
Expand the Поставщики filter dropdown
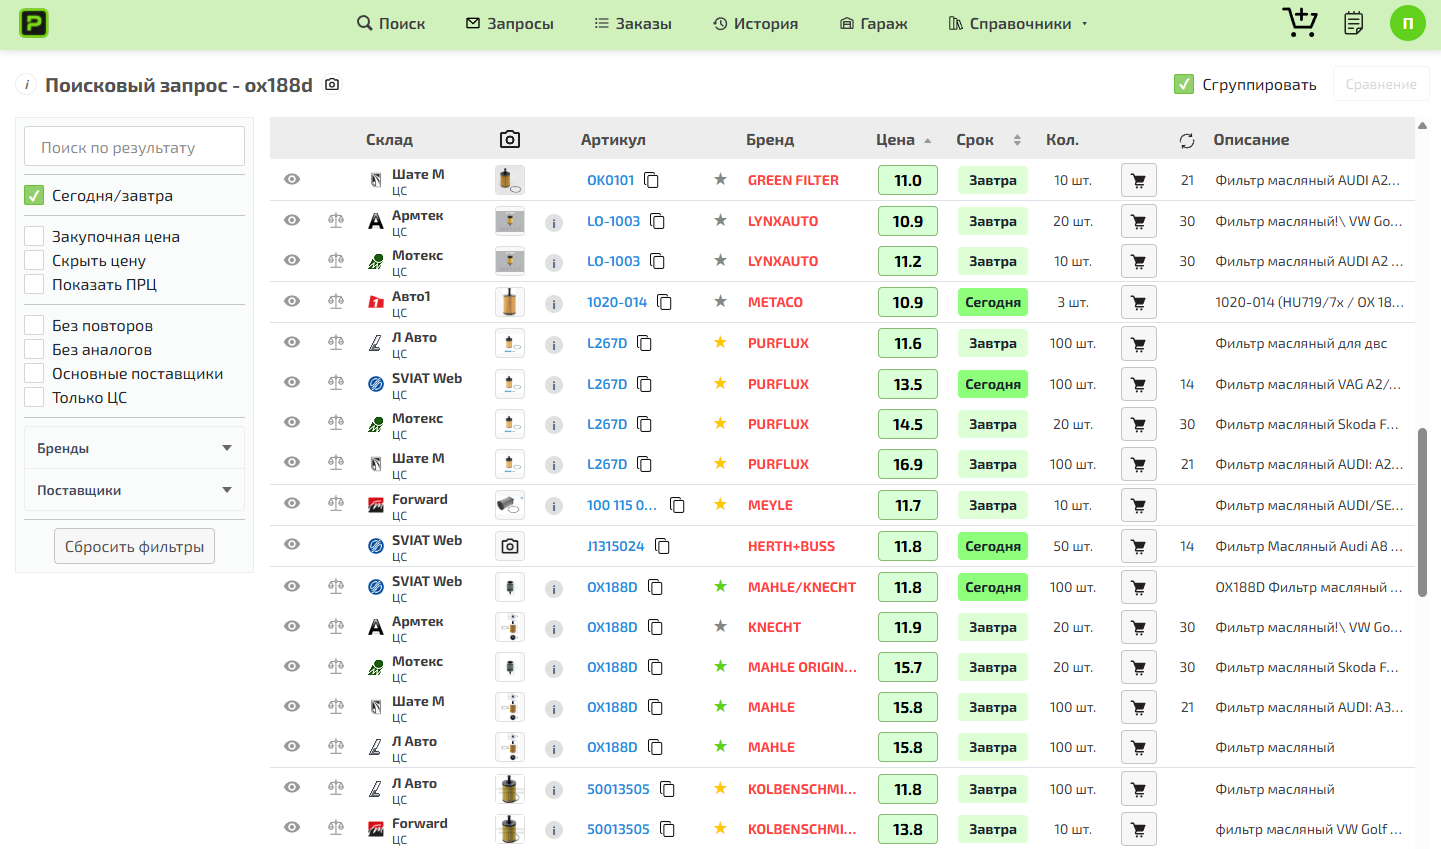(x=134, y=490)
